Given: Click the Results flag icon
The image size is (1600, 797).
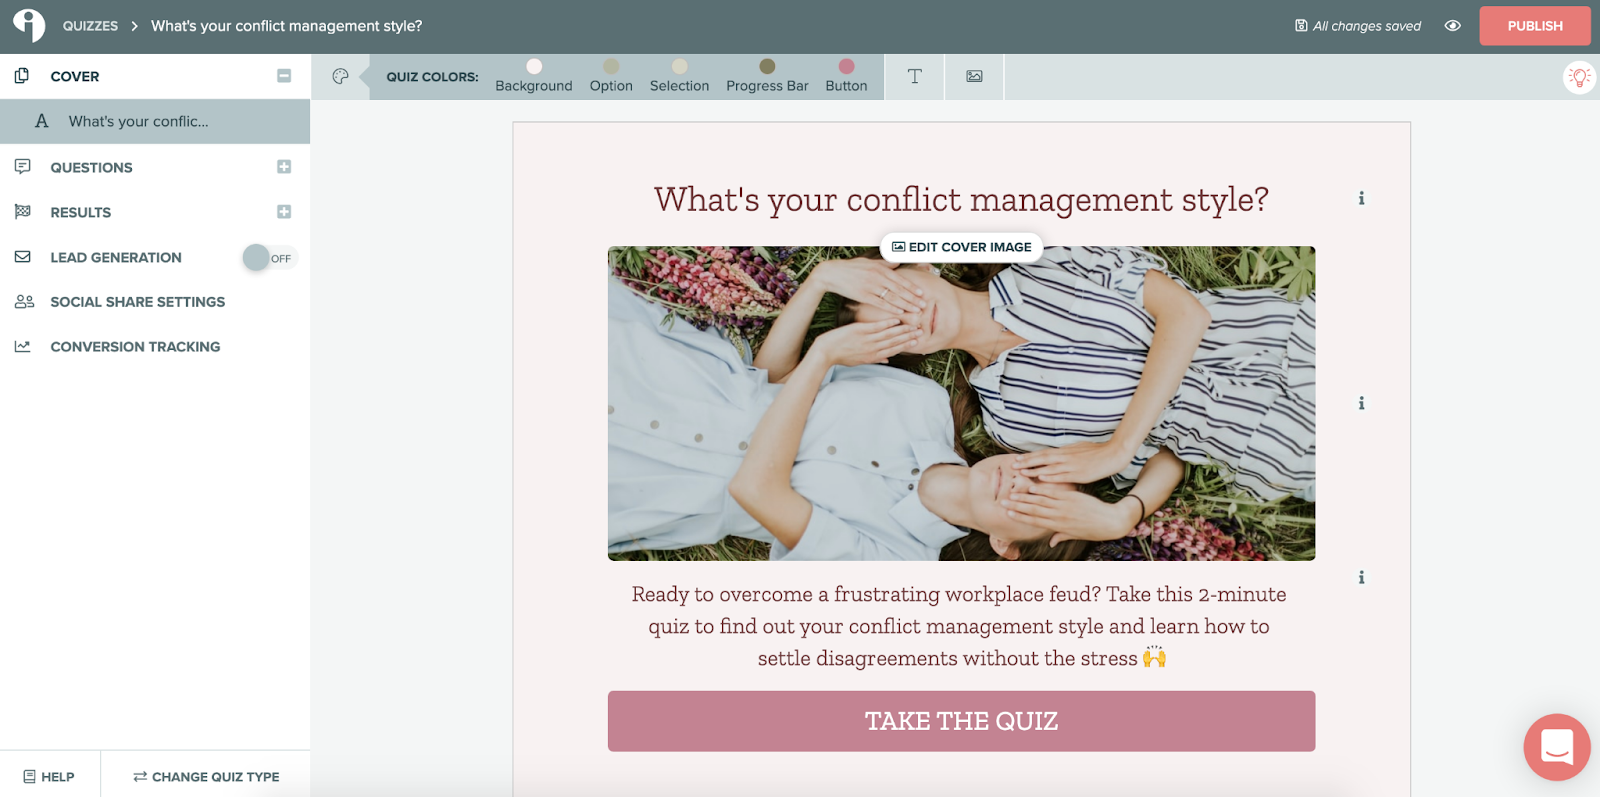Looking at the screenshot, I should [x=22, y=212].
